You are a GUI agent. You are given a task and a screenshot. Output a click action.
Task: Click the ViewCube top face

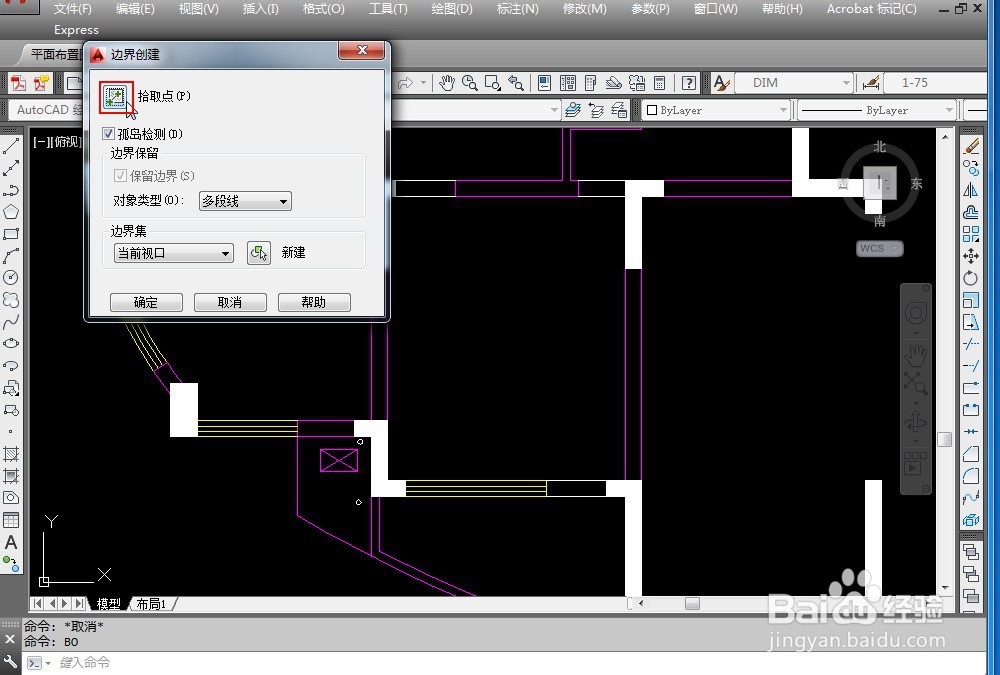[880, 183]
